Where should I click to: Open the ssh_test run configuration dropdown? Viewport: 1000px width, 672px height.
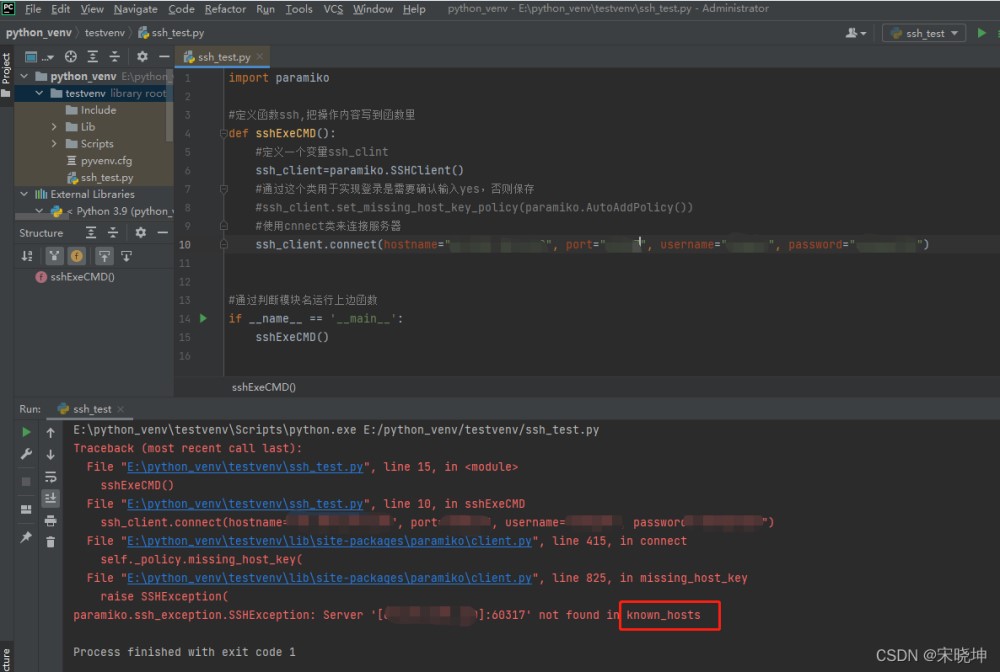[x=924, y=33]
